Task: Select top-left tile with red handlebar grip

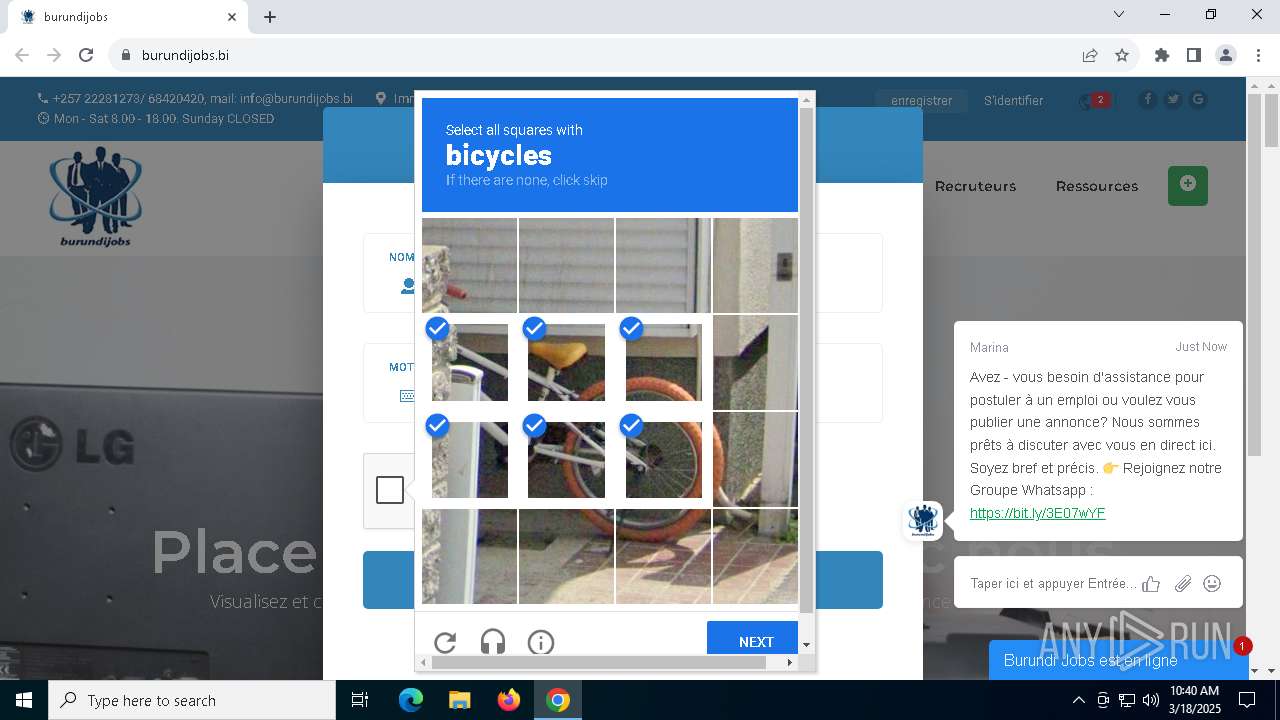Action: point(469,265)
